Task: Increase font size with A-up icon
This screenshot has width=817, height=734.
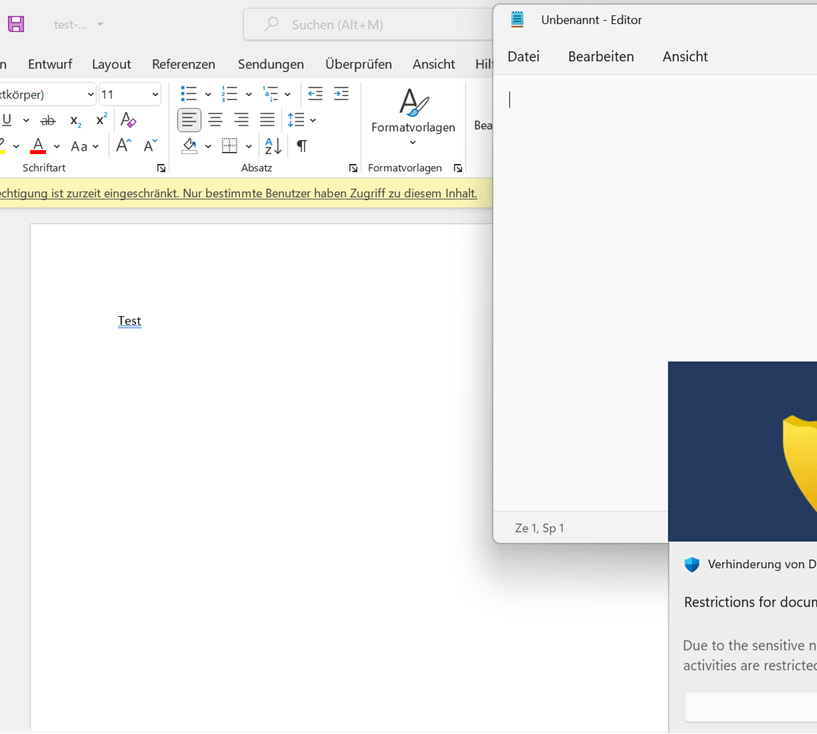Action: pos(123,145)
